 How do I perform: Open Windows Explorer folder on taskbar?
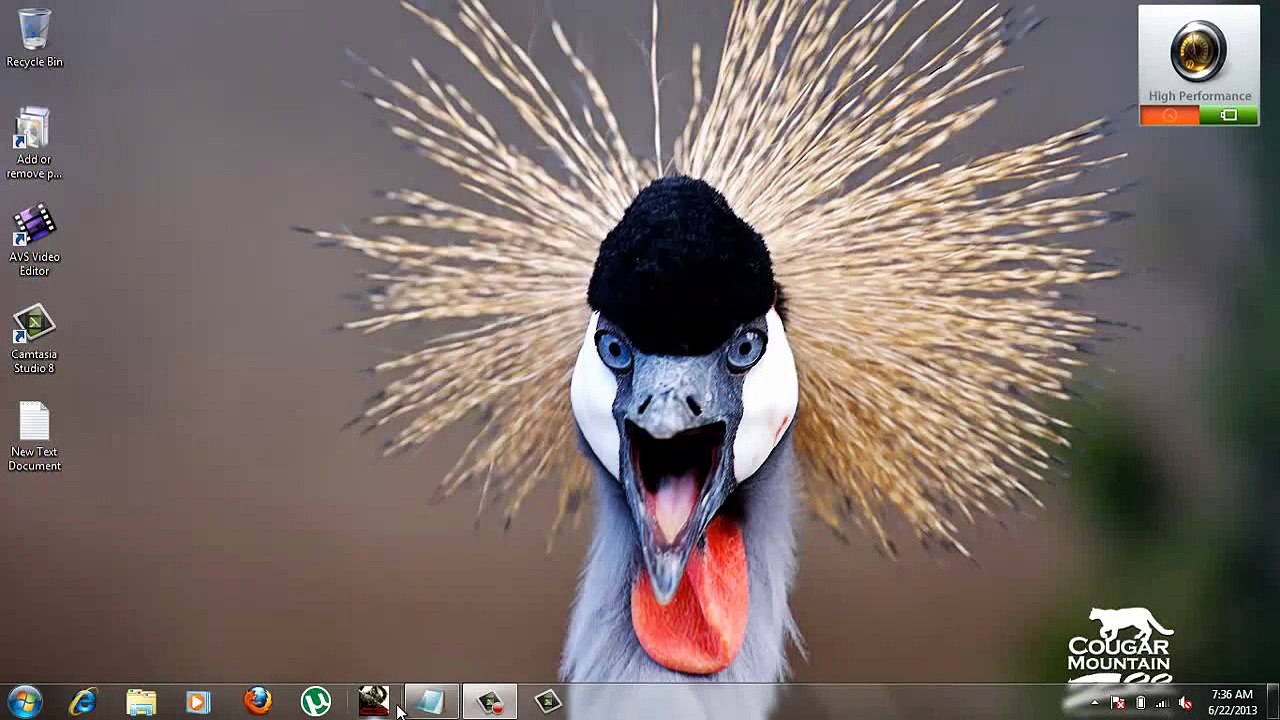tap(141, 701)
